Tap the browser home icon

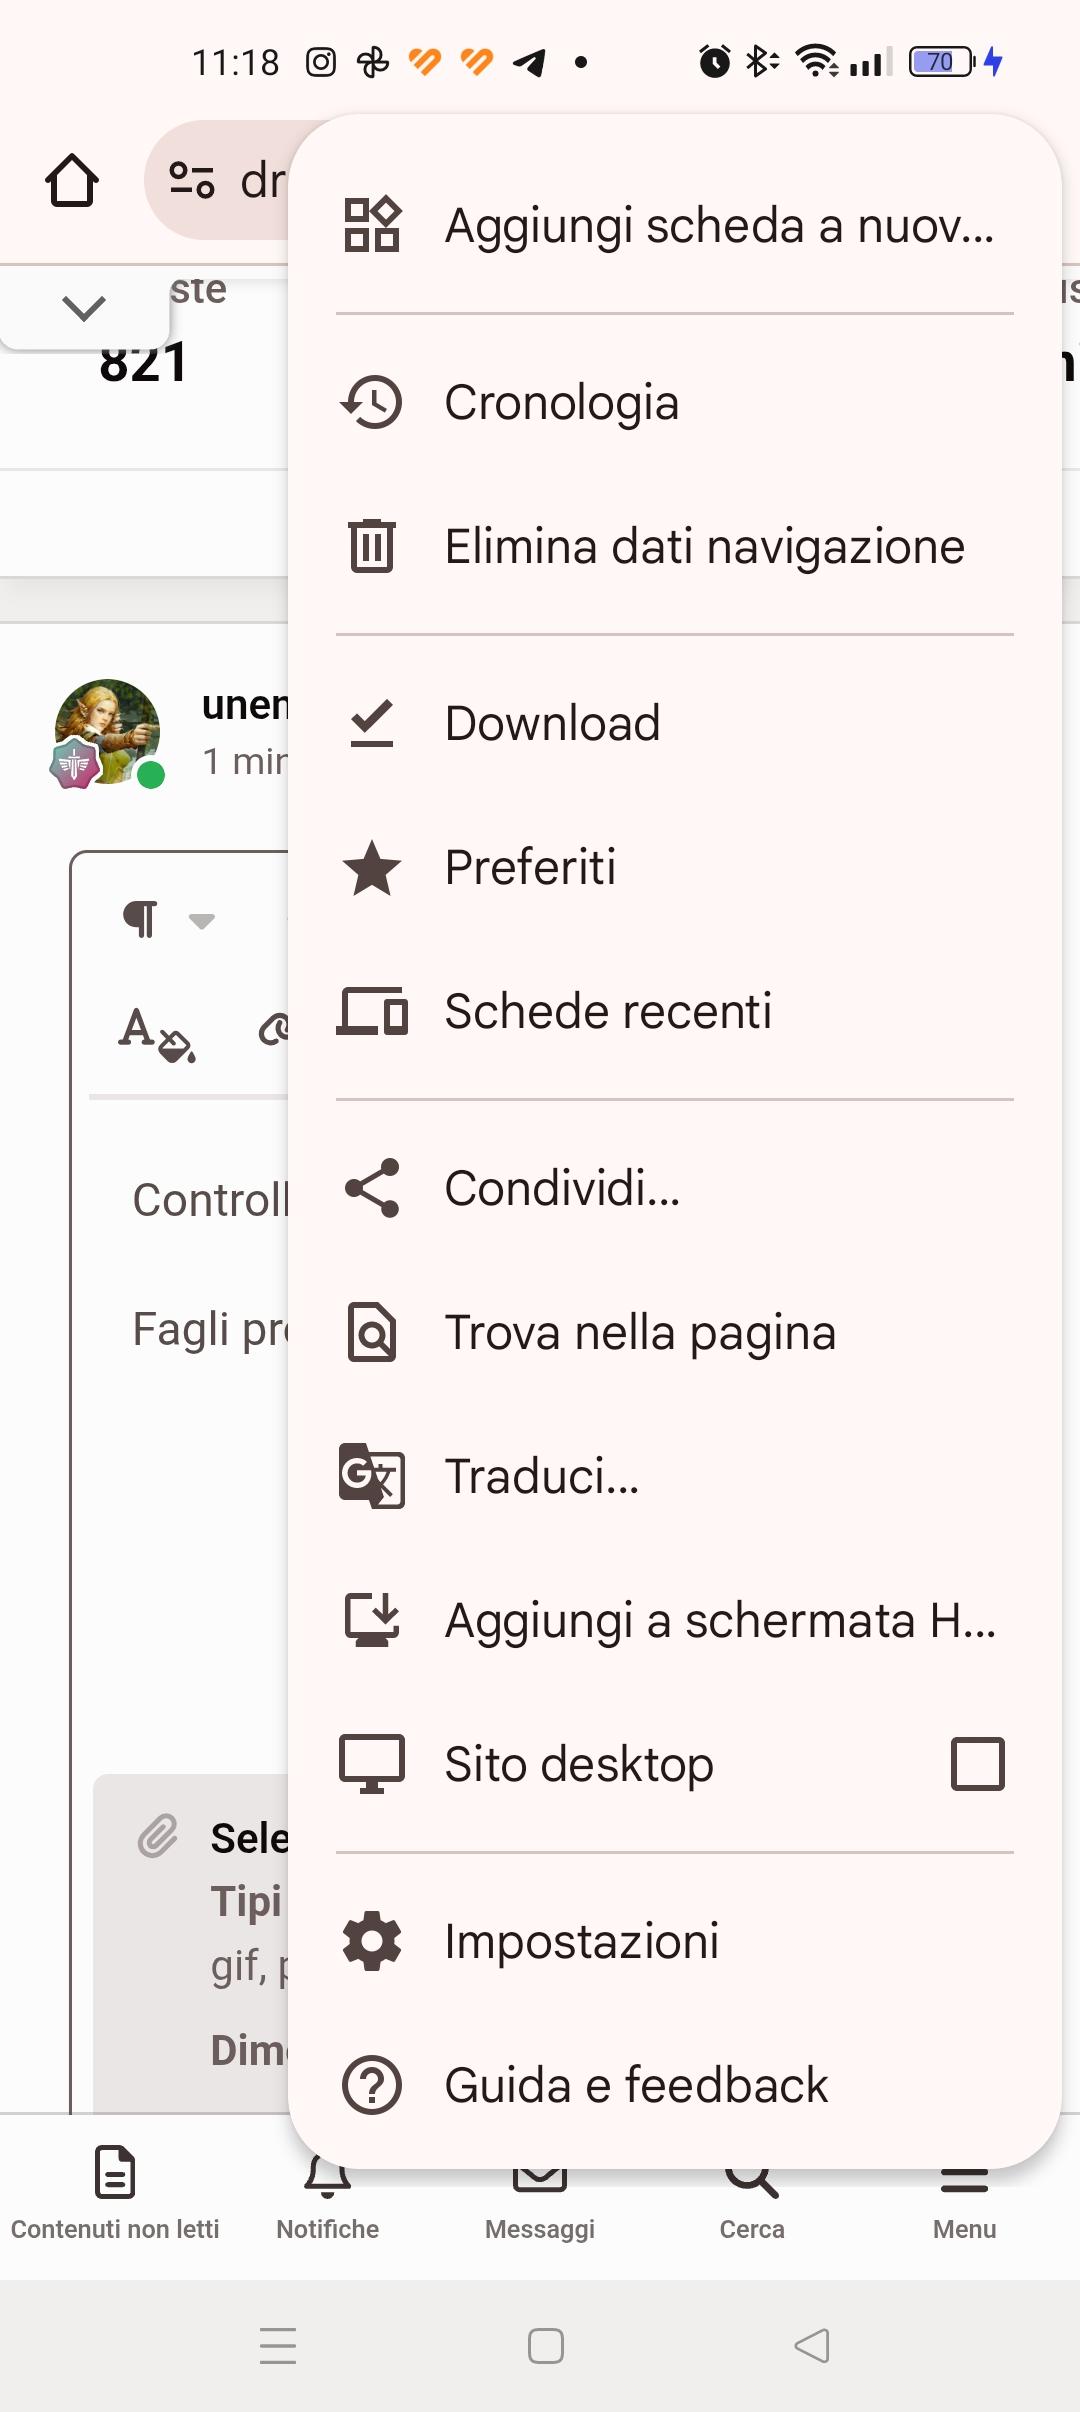72,181
